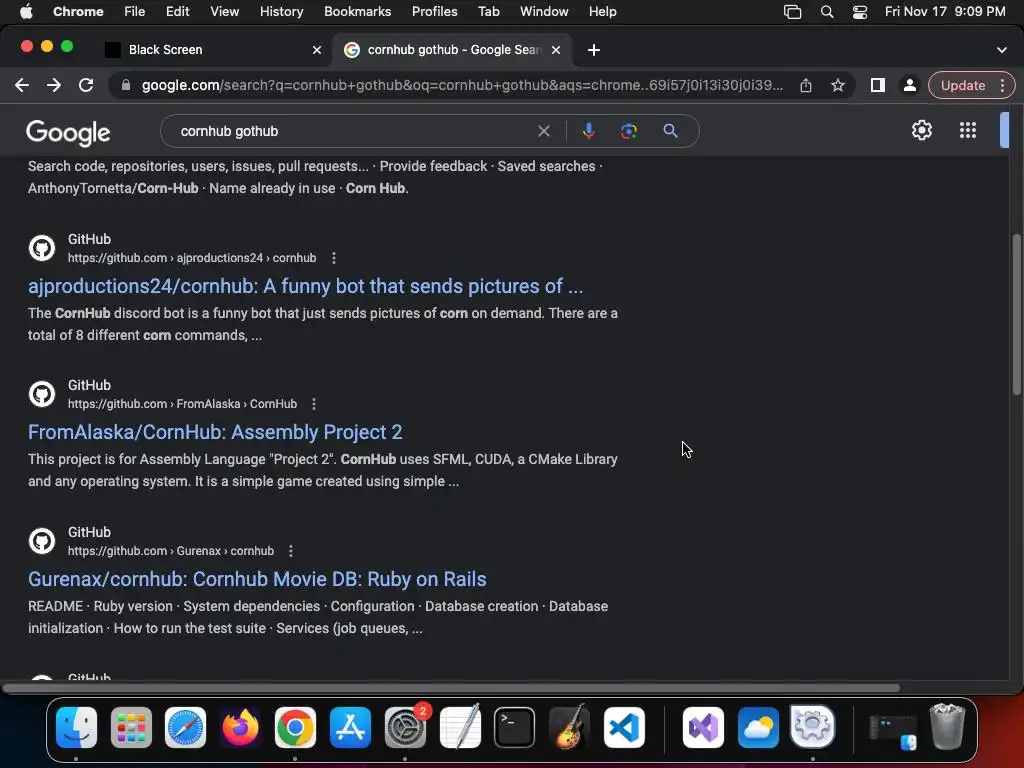Submit search with the magnifier icon
The image size is (1024, 768).
(x=670, y=131)
